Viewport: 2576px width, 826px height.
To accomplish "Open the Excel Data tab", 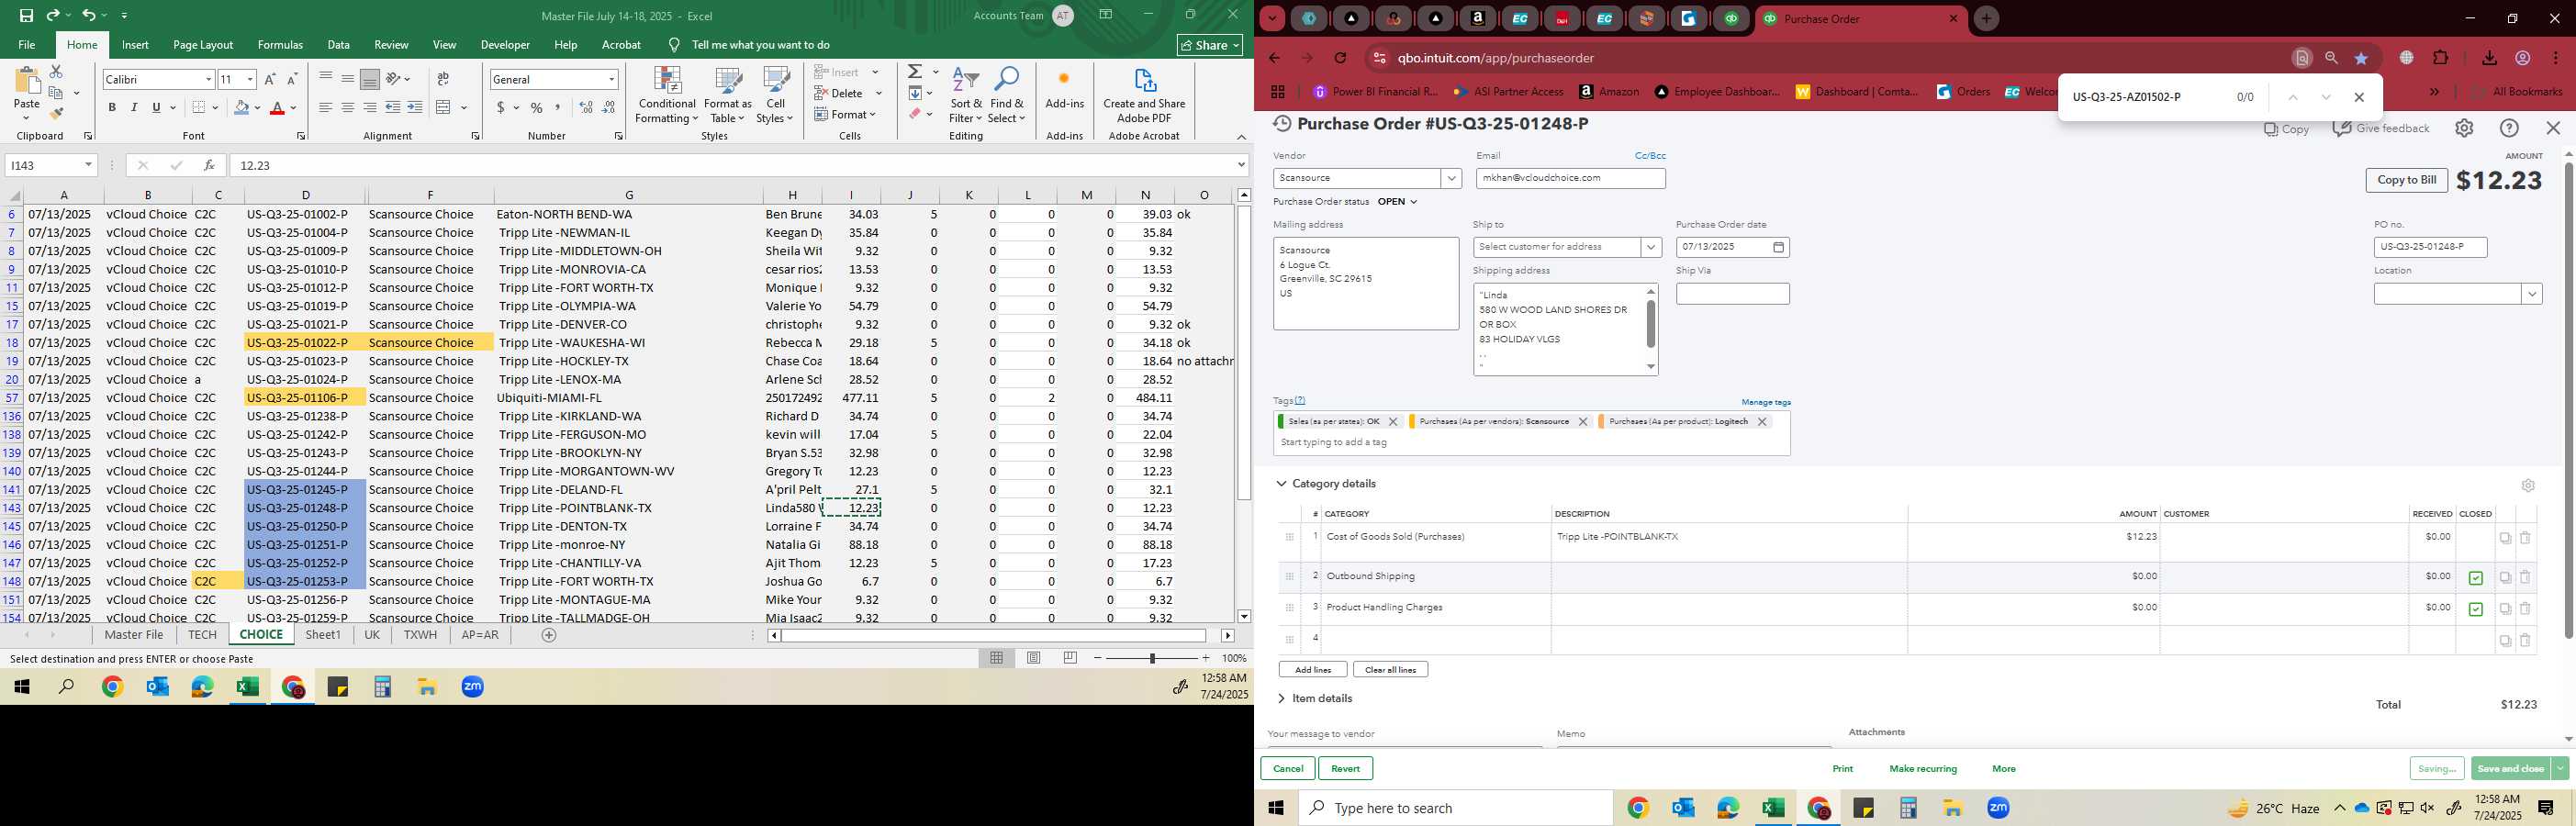I will click(x=338, y=45).
